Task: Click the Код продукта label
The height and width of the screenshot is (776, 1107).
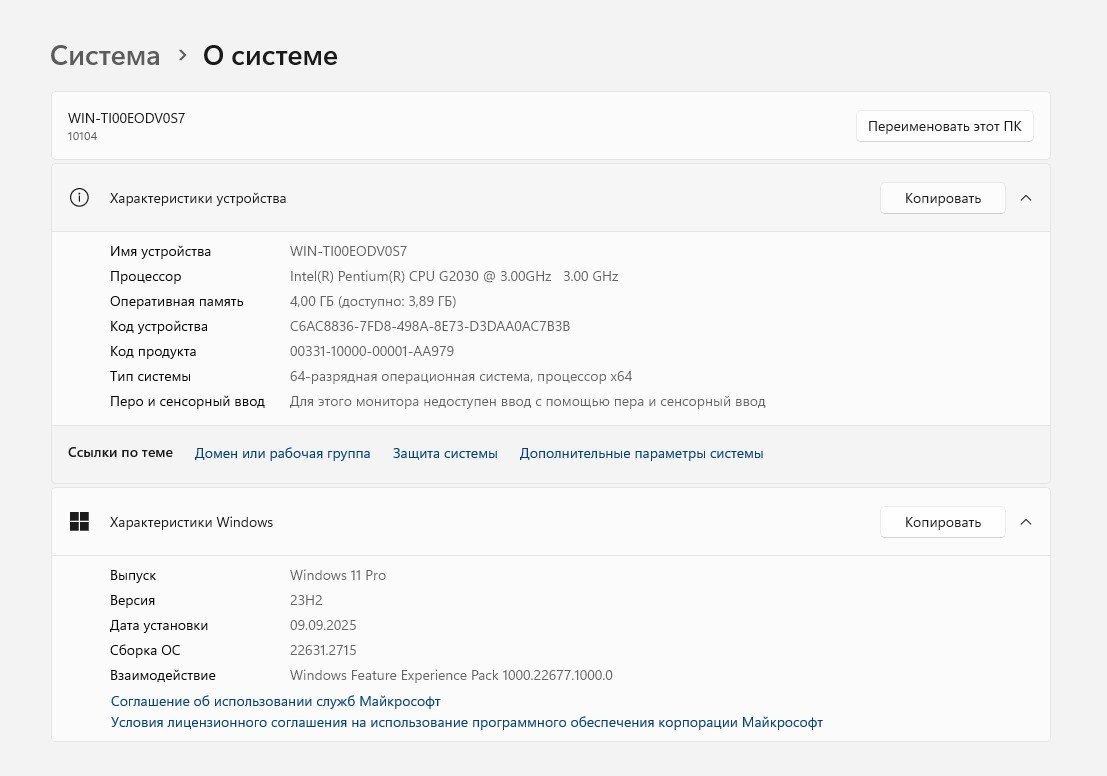Action: [x=153, y=351]
